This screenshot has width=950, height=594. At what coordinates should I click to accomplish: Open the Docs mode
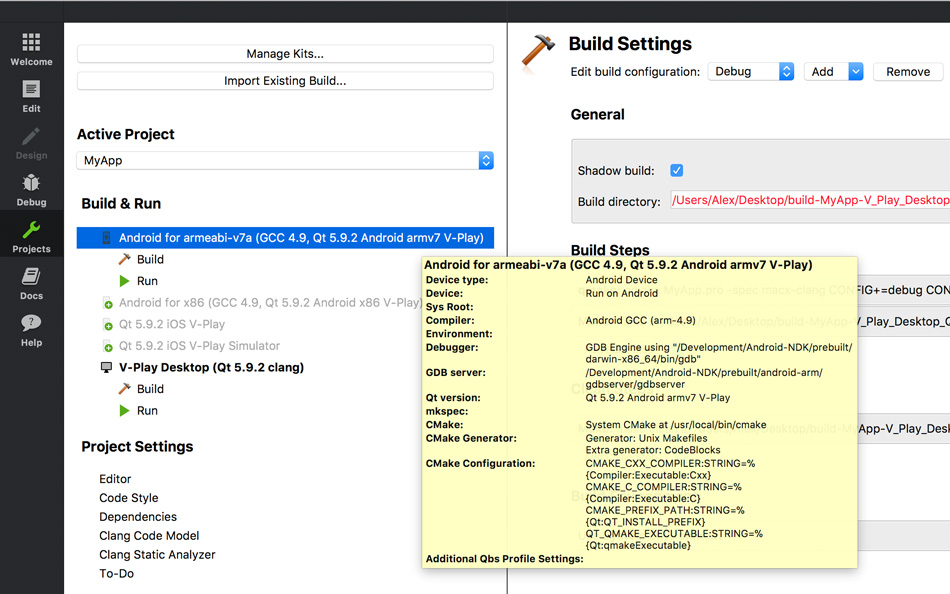tap(32, 284)
